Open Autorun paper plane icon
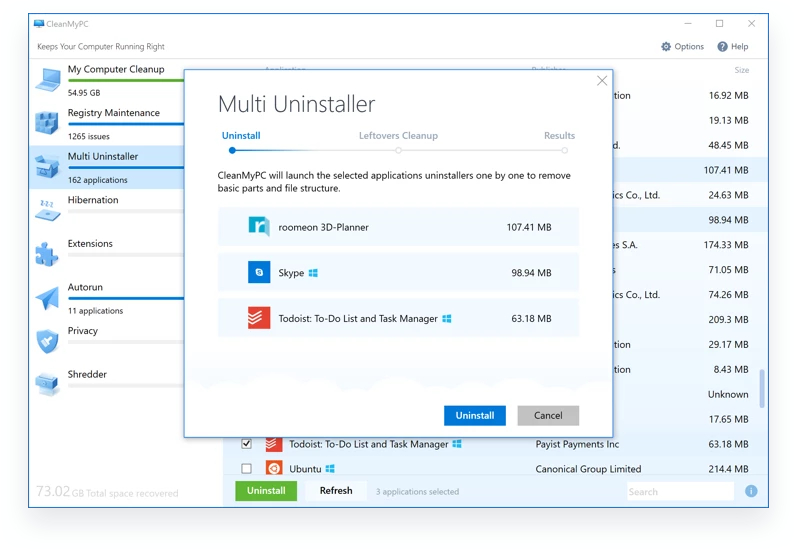 (x=47, y=298)
